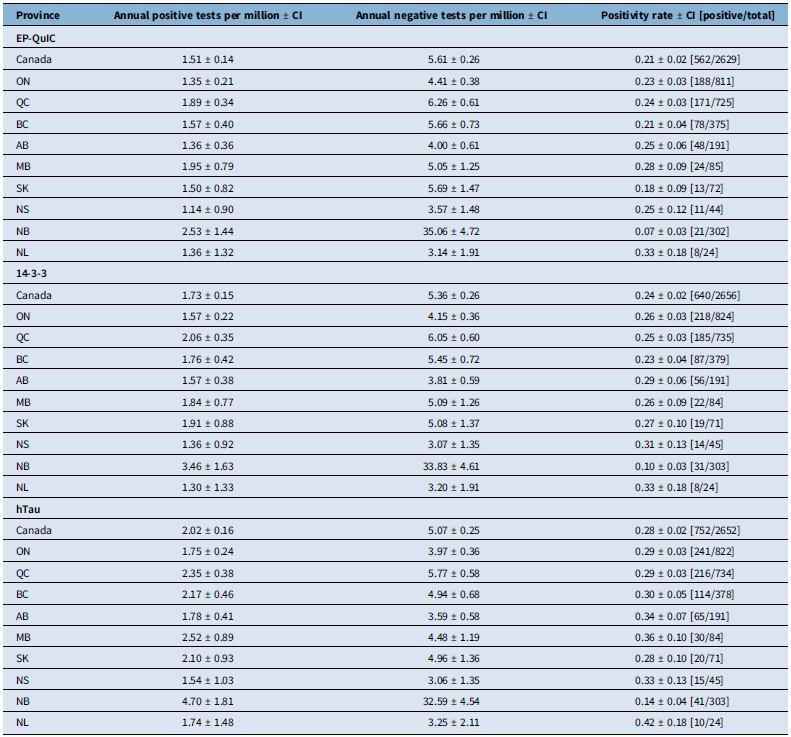Select the Positivity rate column header
Screen dimensions: 791x737
pyautogui.click(x=688, y=16)
